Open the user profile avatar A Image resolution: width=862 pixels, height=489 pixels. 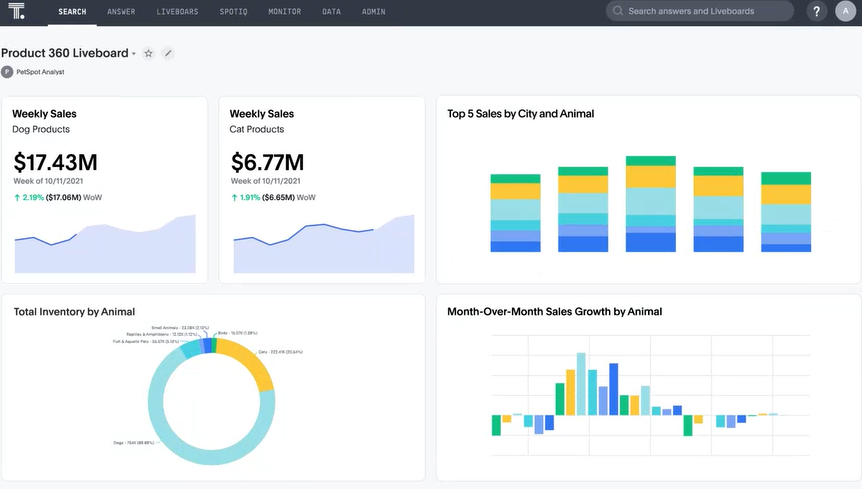pos(846,12)
